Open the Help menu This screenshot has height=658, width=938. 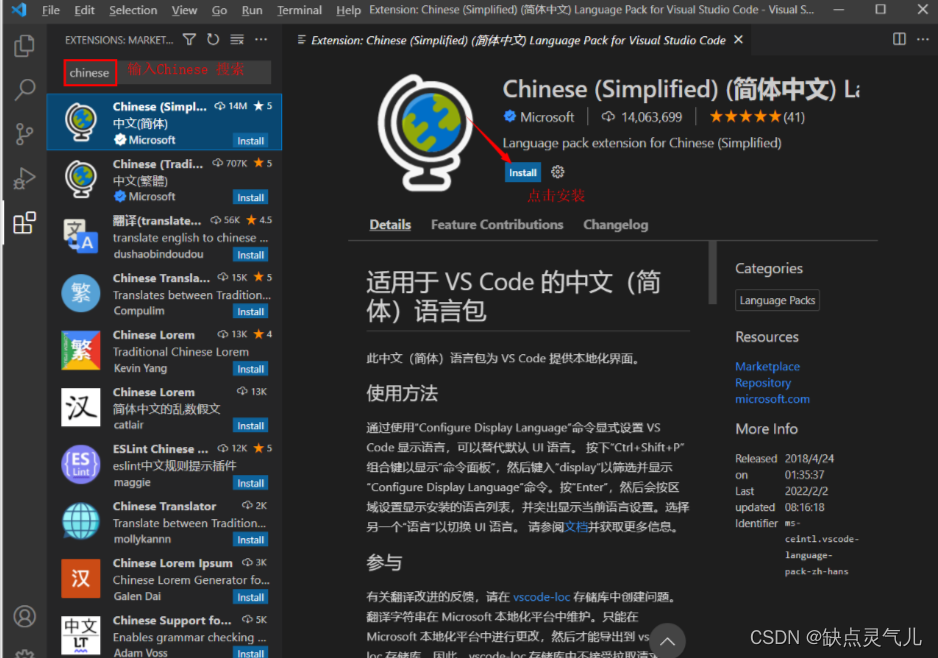pyautogui.click(x=348, y=10)
